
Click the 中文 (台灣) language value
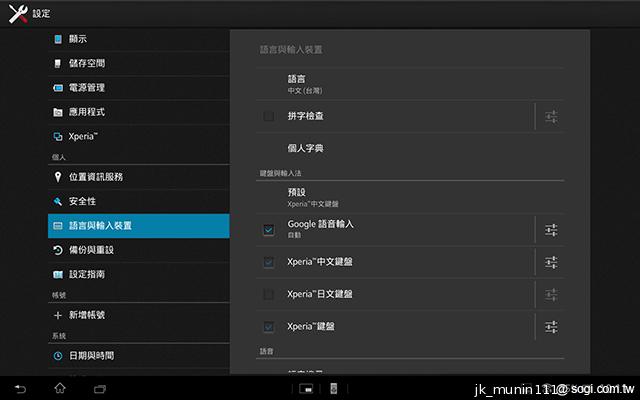tap(305, 91)
